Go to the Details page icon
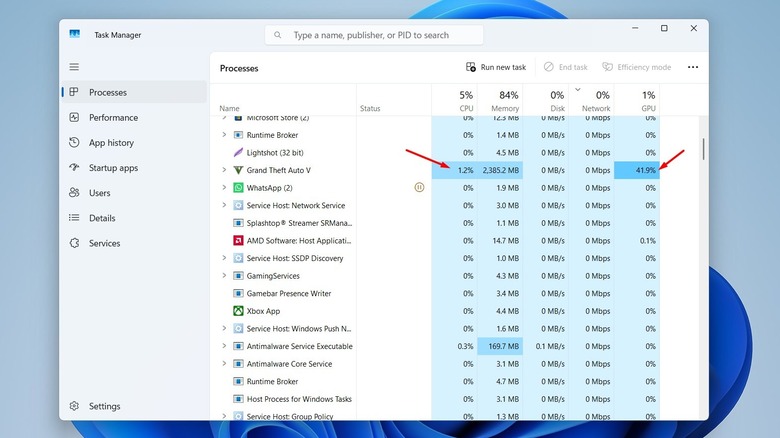Image resolution: width=780 pixels, height=438 pixels. [x=75, y=218]
